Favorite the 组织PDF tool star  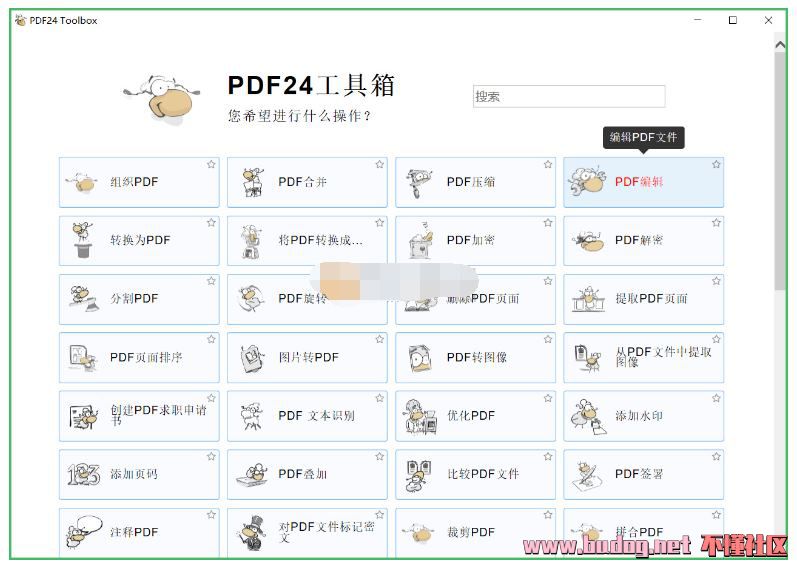pyautogui.click(x=211, y=164)
